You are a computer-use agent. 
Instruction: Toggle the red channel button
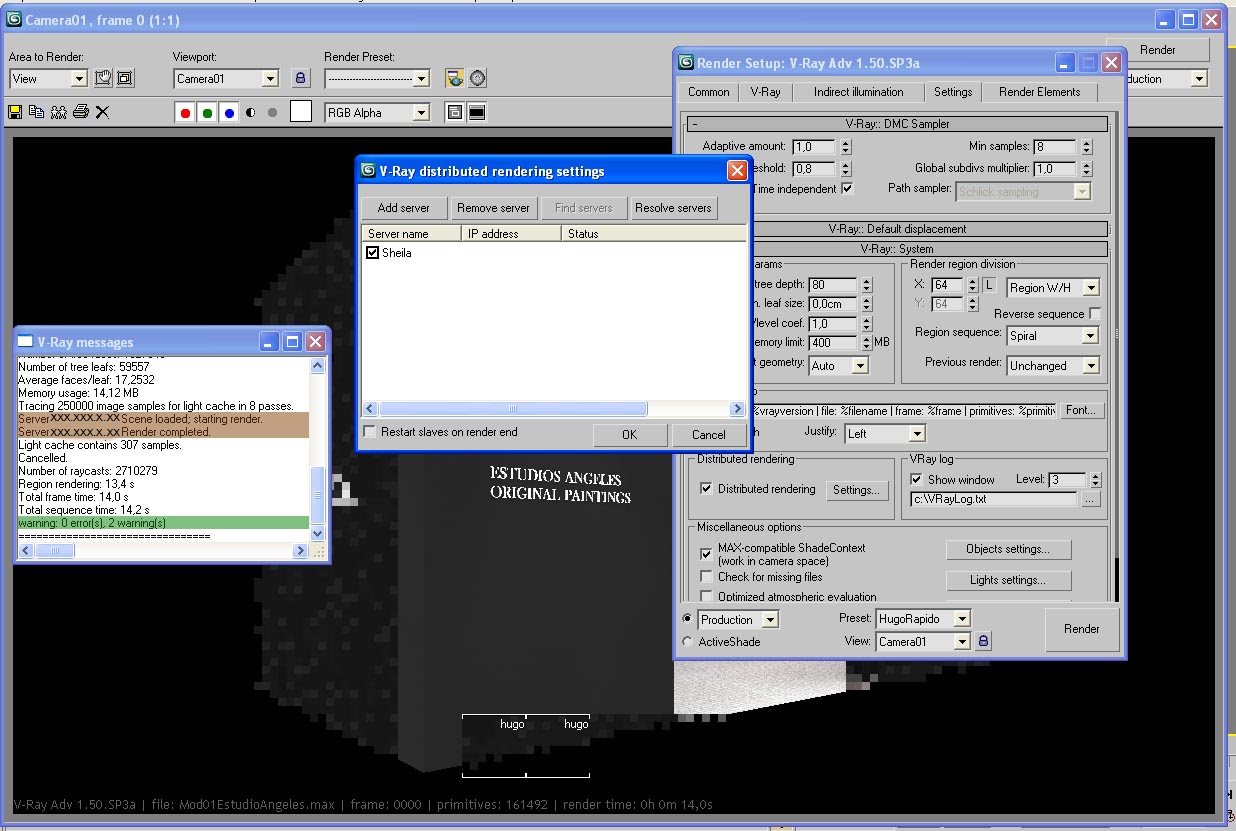pyautogui.click(x=185, y=113)
